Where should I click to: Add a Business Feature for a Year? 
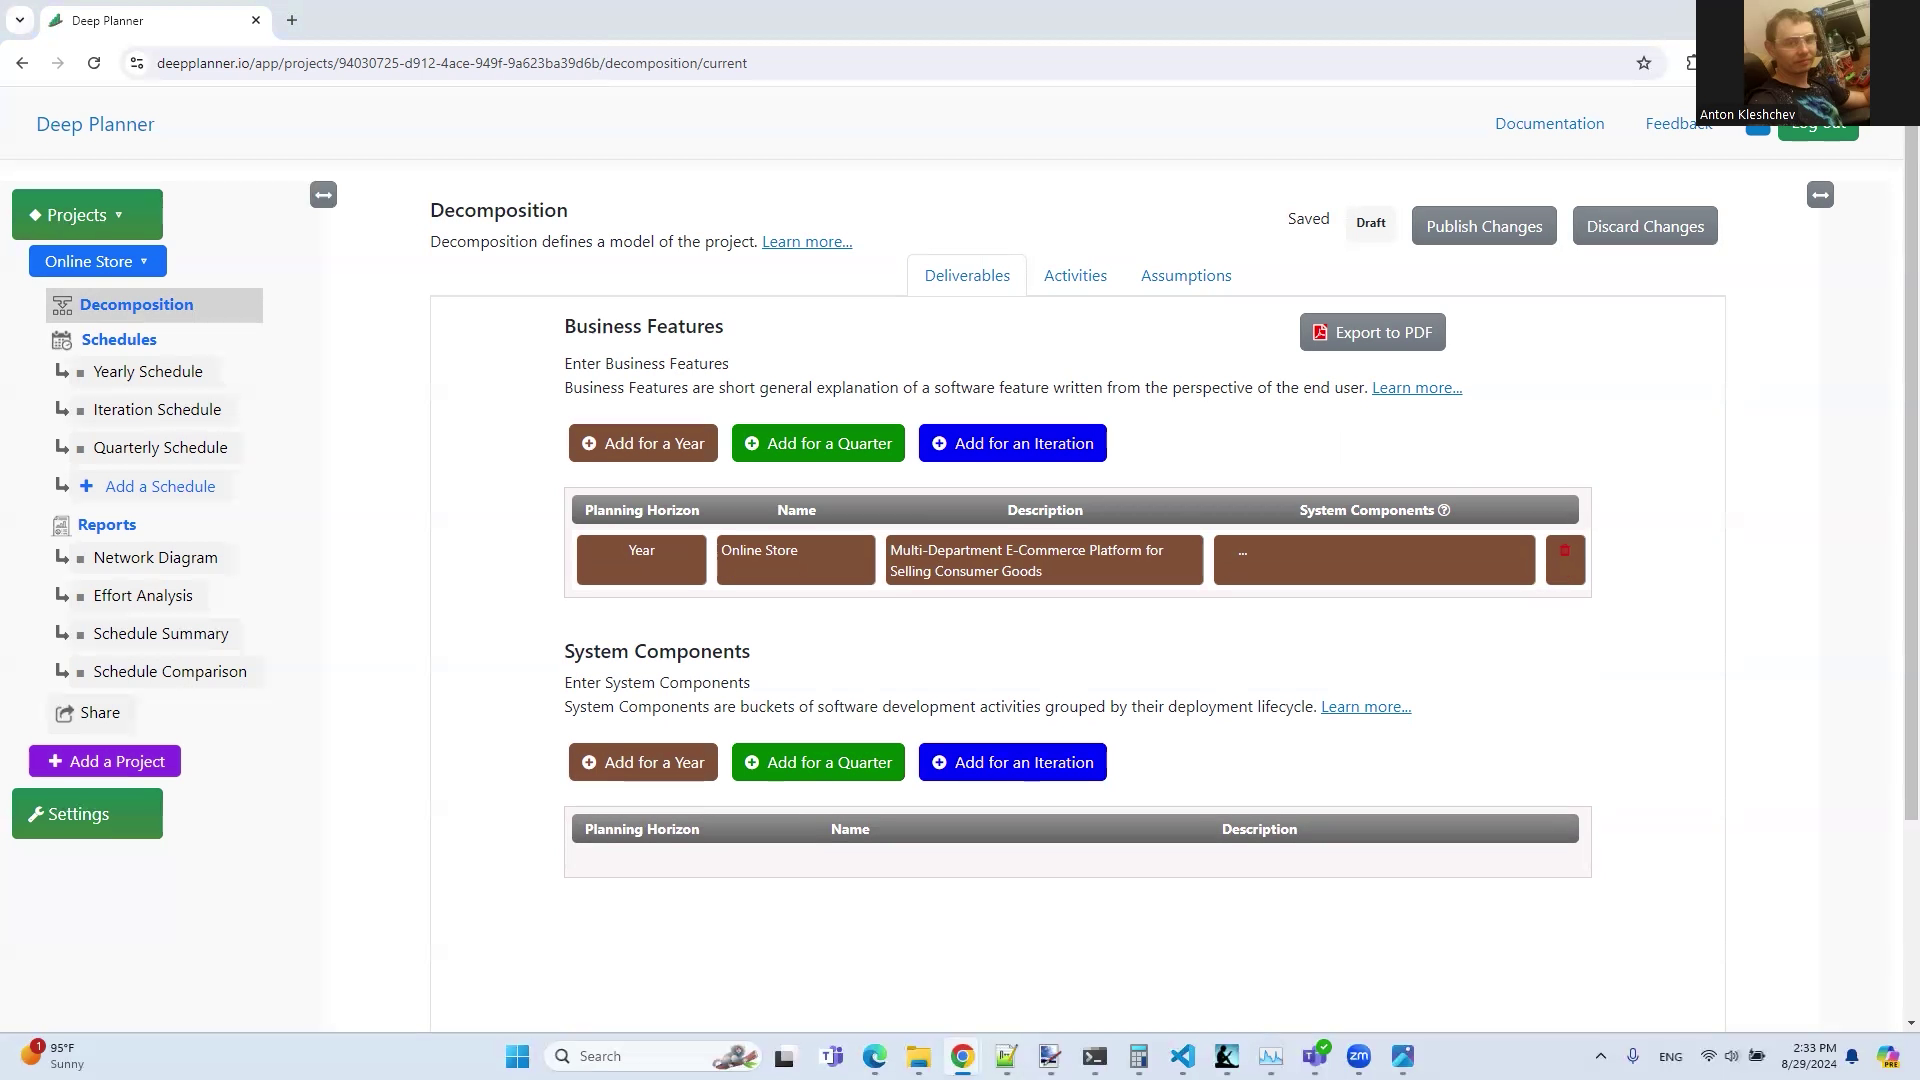(x=643, y=444)
